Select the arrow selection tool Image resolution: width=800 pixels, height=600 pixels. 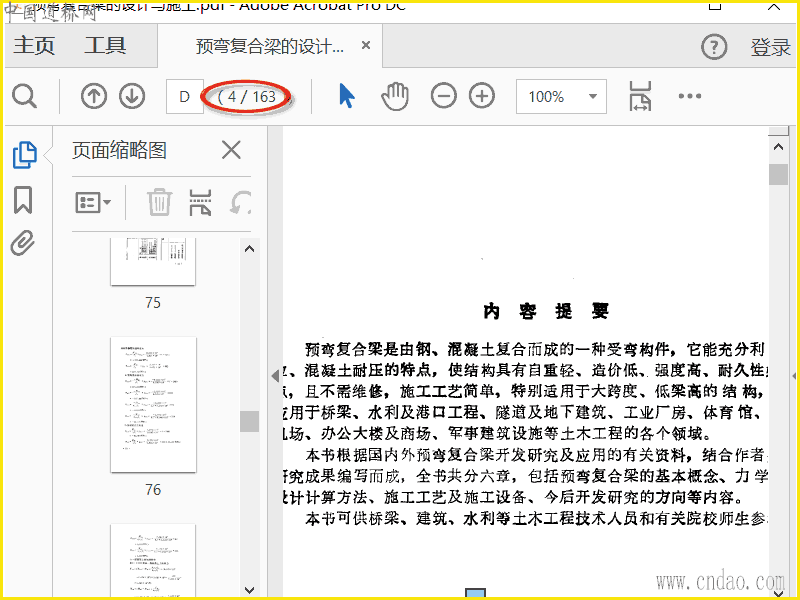pos(347,96)
